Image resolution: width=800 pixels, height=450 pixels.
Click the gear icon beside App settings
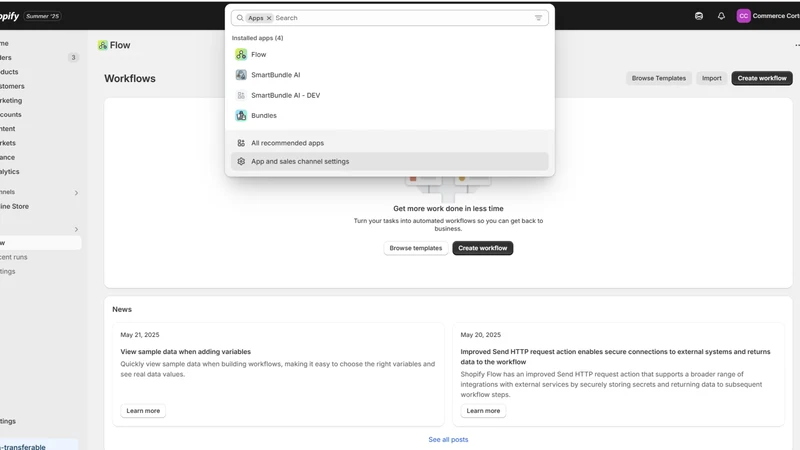(241, 161)
